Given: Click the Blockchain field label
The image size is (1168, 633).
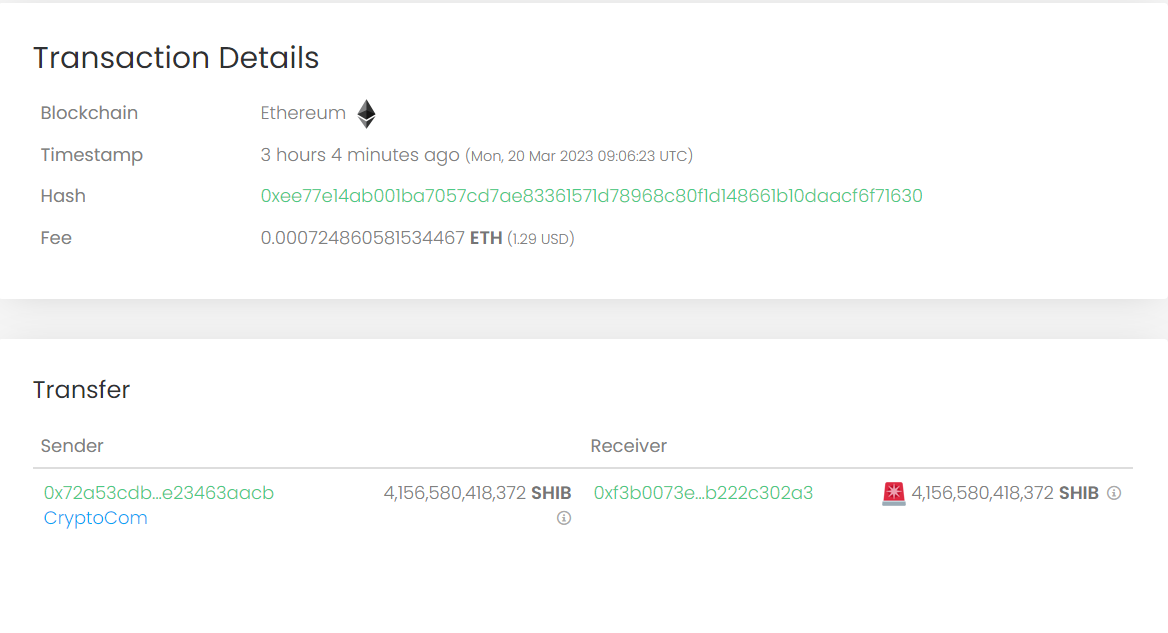Looking at the screenshot, I should pyautogui.click(x=89, y=113).
